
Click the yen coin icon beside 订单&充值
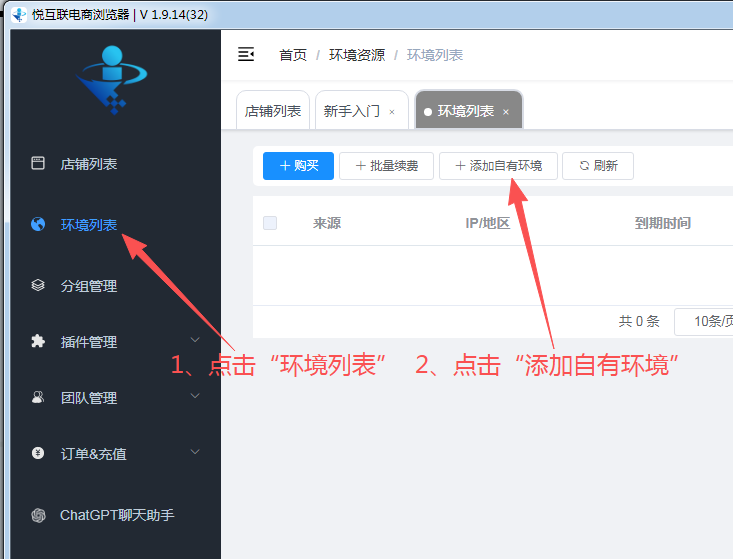38,453
